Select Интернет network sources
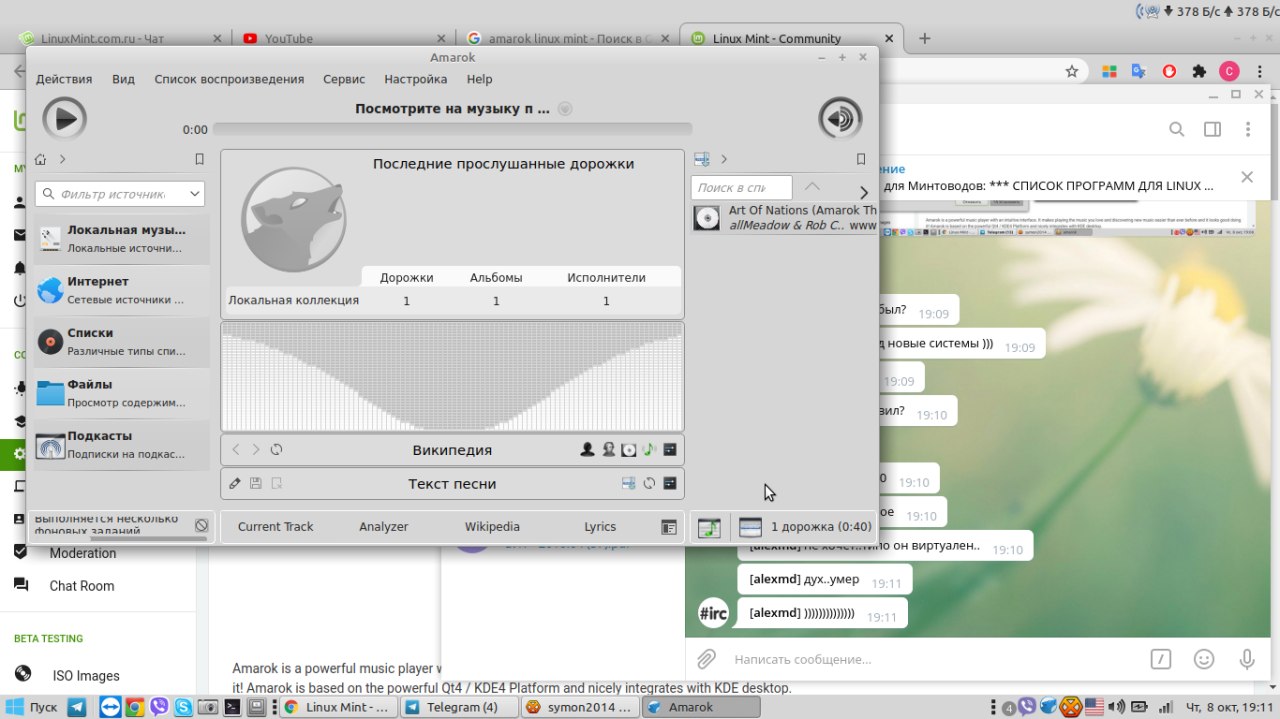 (122, 290)
